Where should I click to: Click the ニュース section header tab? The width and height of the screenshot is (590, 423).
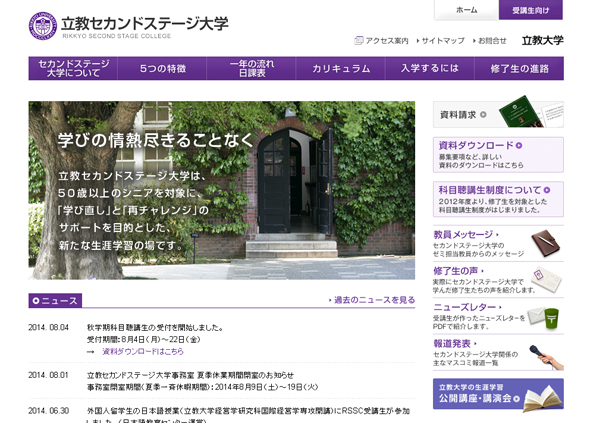(55, 301)
